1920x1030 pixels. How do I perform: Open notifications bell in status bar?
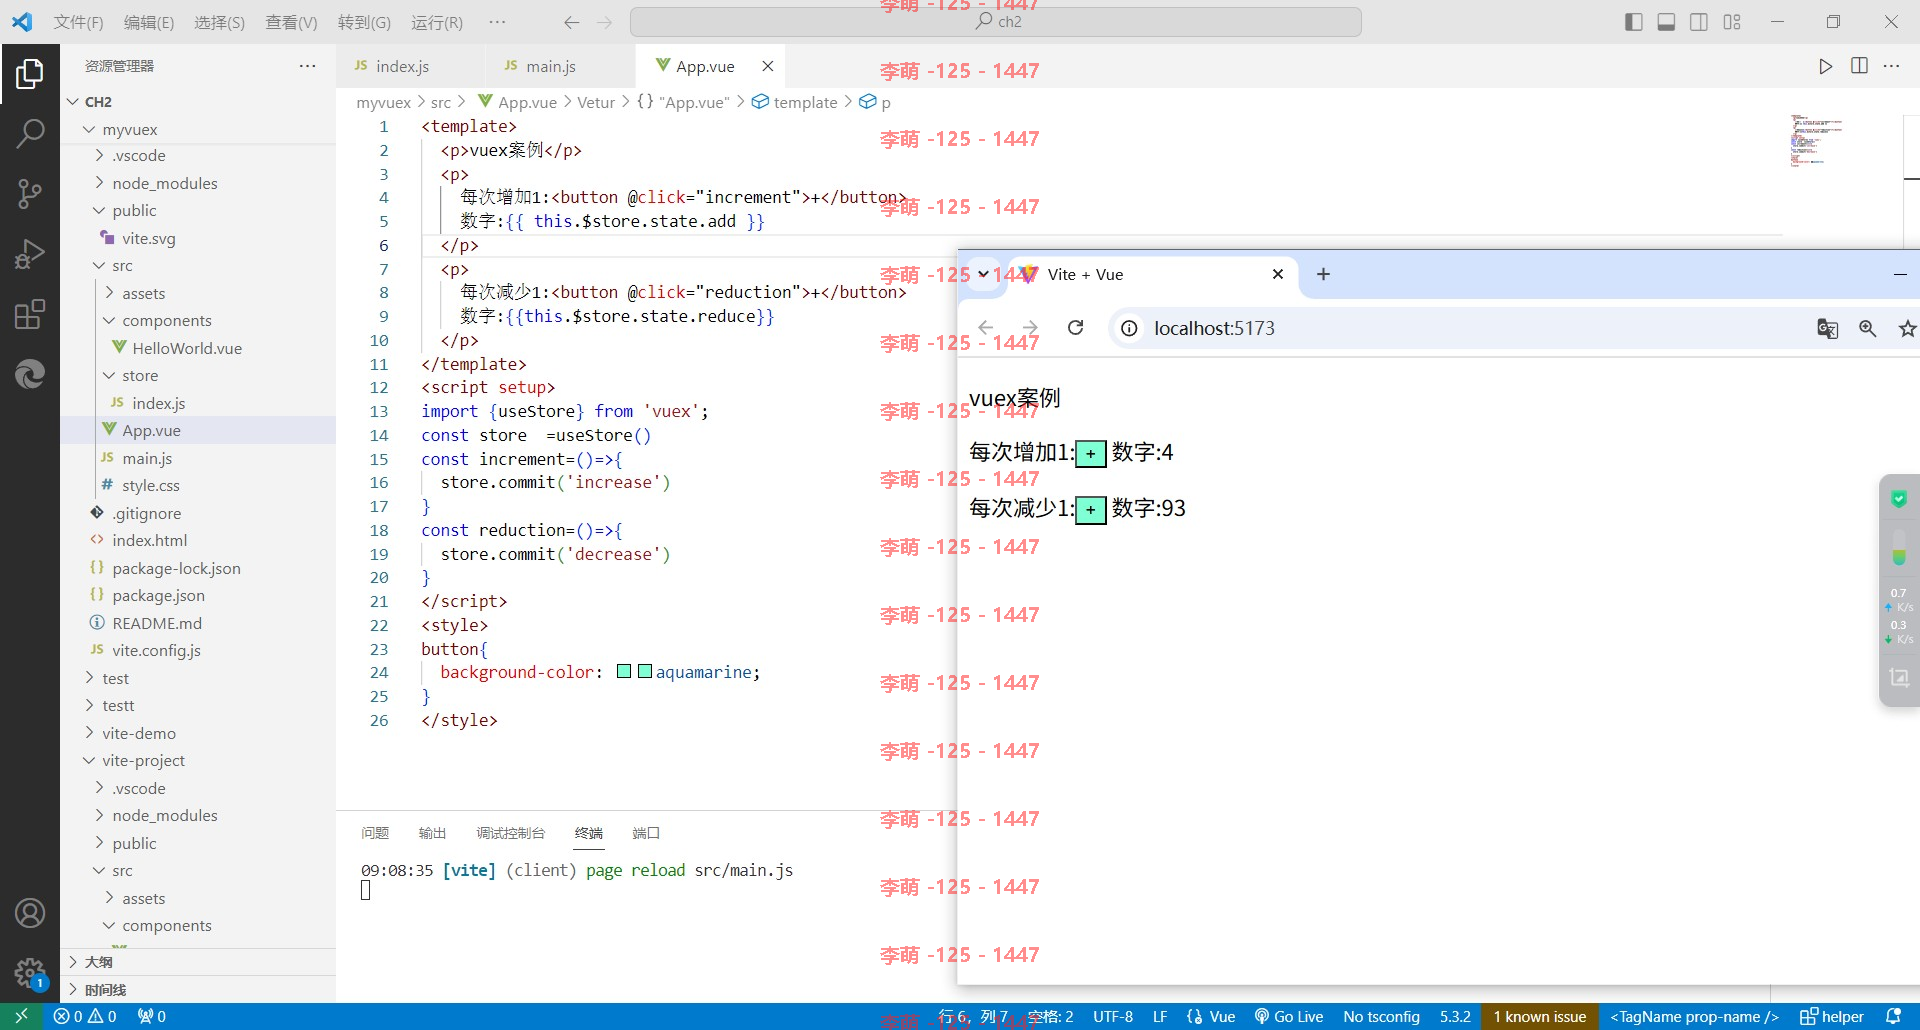pyautogui.click(x=1893, y=1016)
